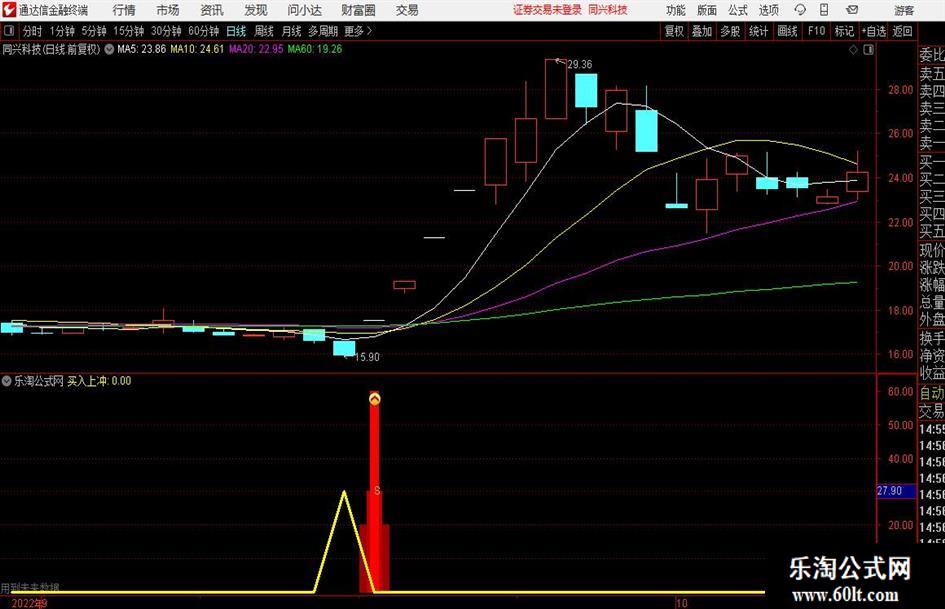Switch to the 5分钟 period
Viewport: 945px width, 609px height.
(x=93, y=31)
